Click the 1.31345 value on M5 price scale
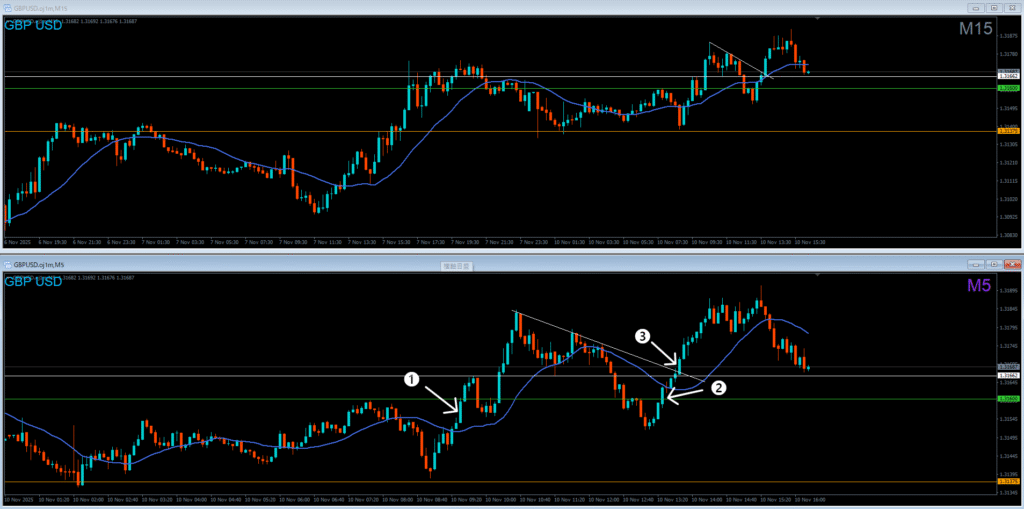The image size is (1024, 509). pyautogui.click(x=1008, y=493)
